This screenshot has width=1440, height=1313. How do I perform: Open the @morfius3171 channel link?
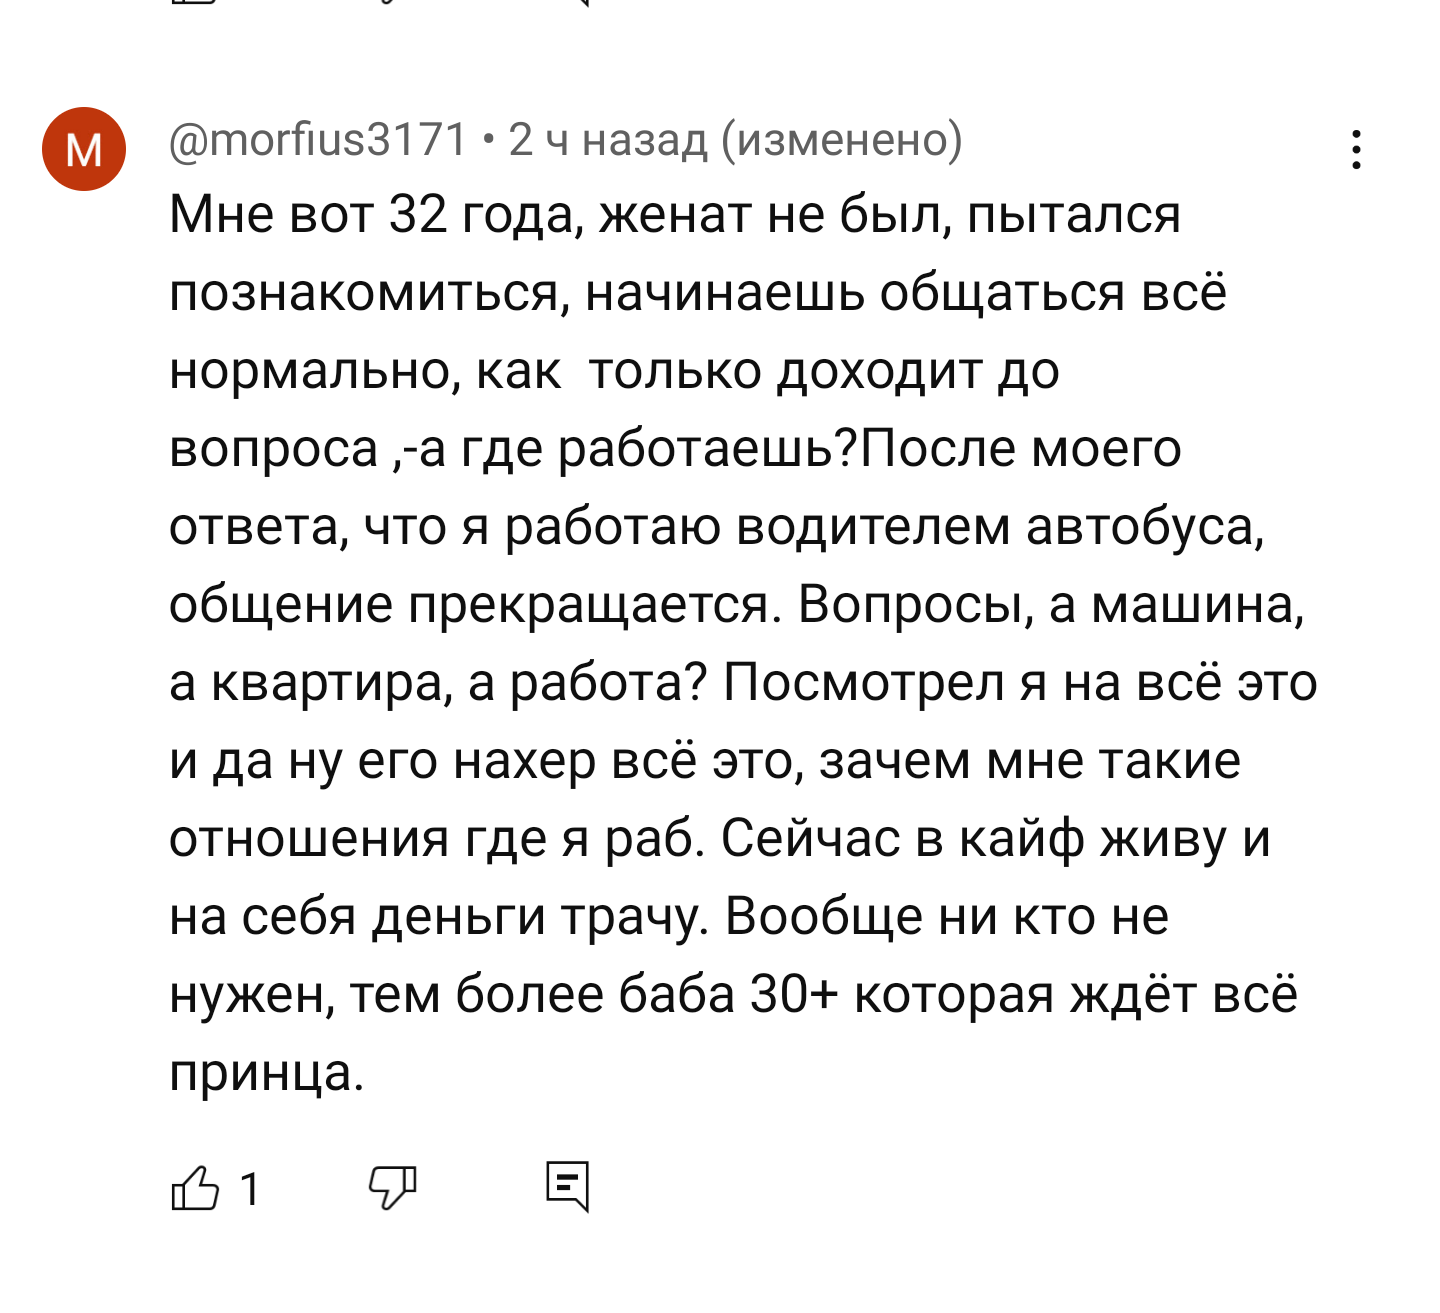[318, 140]
